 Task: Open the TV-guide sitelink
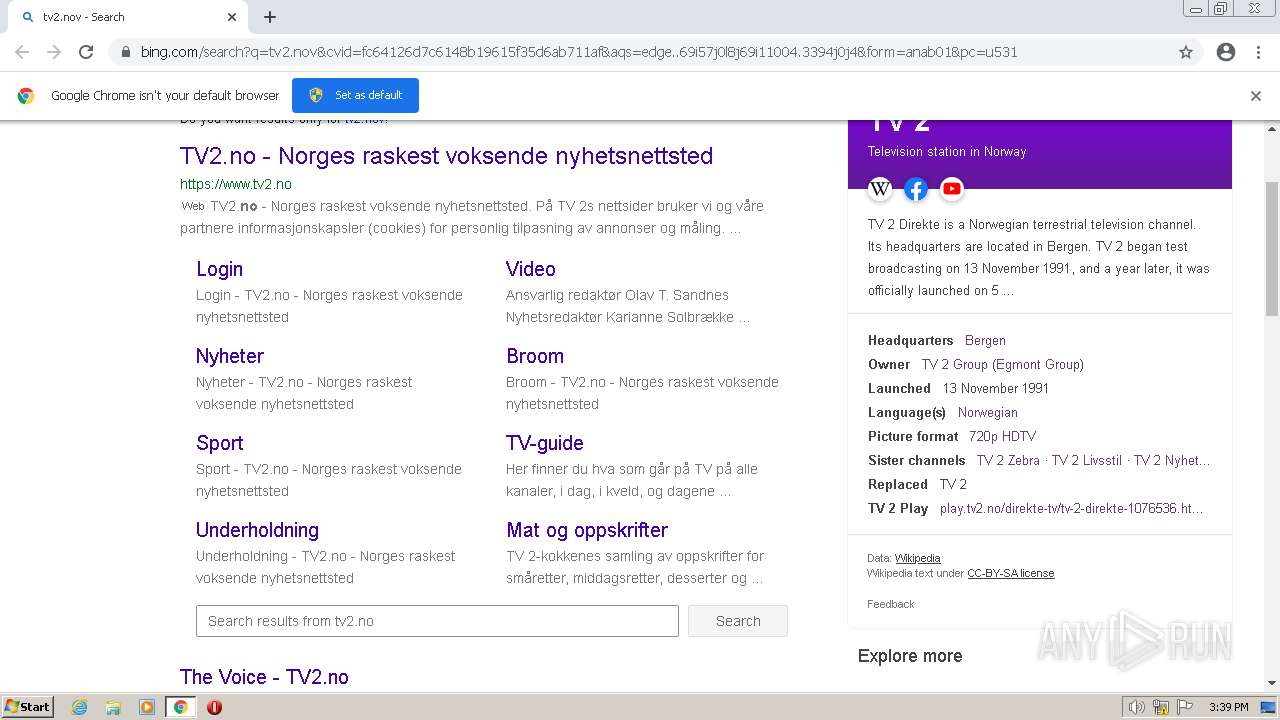point(545,443)
